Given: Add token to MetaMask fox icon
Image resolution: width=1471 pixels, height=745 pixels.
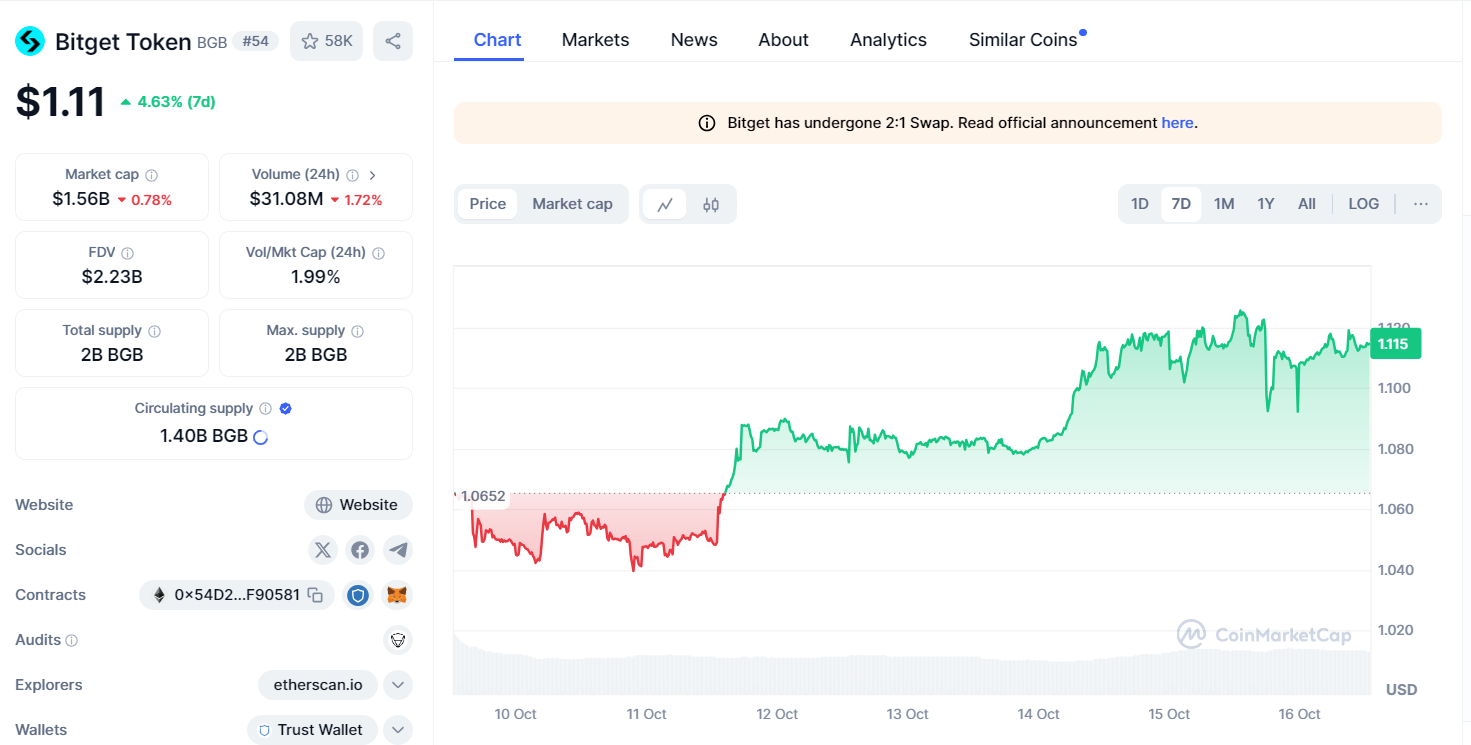Looking at the screenshot, I should coord(398,595).
